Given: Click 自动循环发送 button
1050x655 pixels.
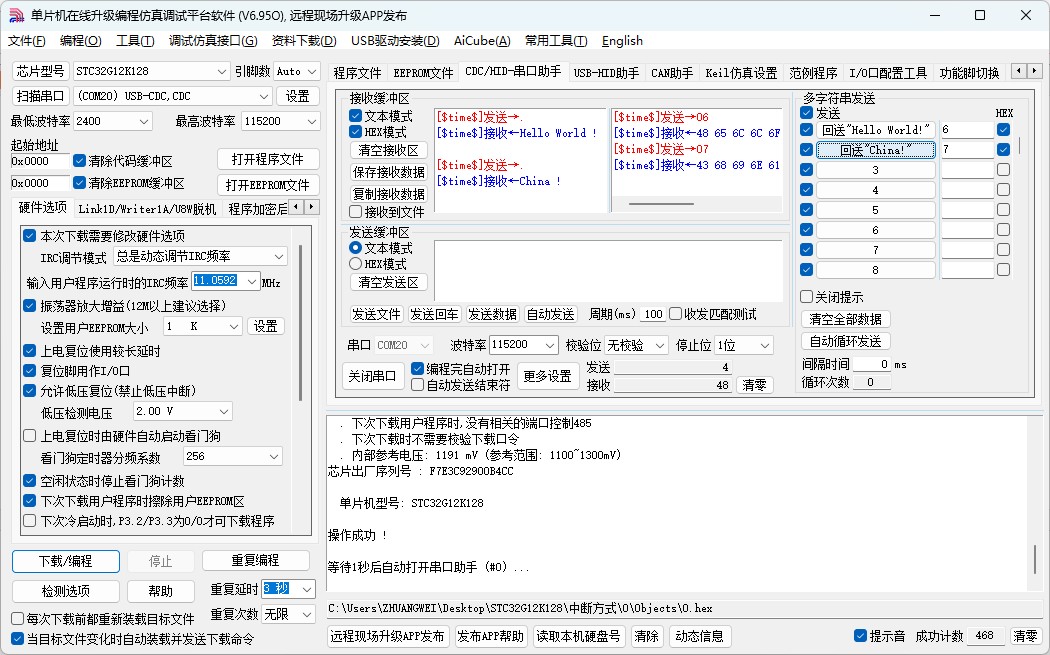Looking at the screenshot, I should (845, 341).
